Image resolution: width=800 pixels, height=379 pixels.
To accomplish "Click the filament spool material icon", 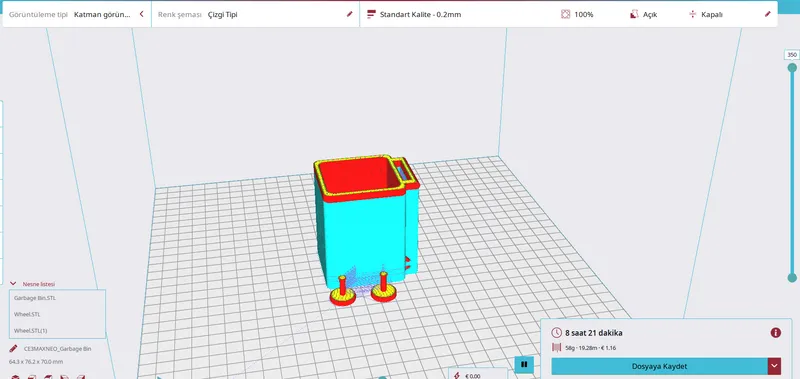I will click(x=556, y=348).
